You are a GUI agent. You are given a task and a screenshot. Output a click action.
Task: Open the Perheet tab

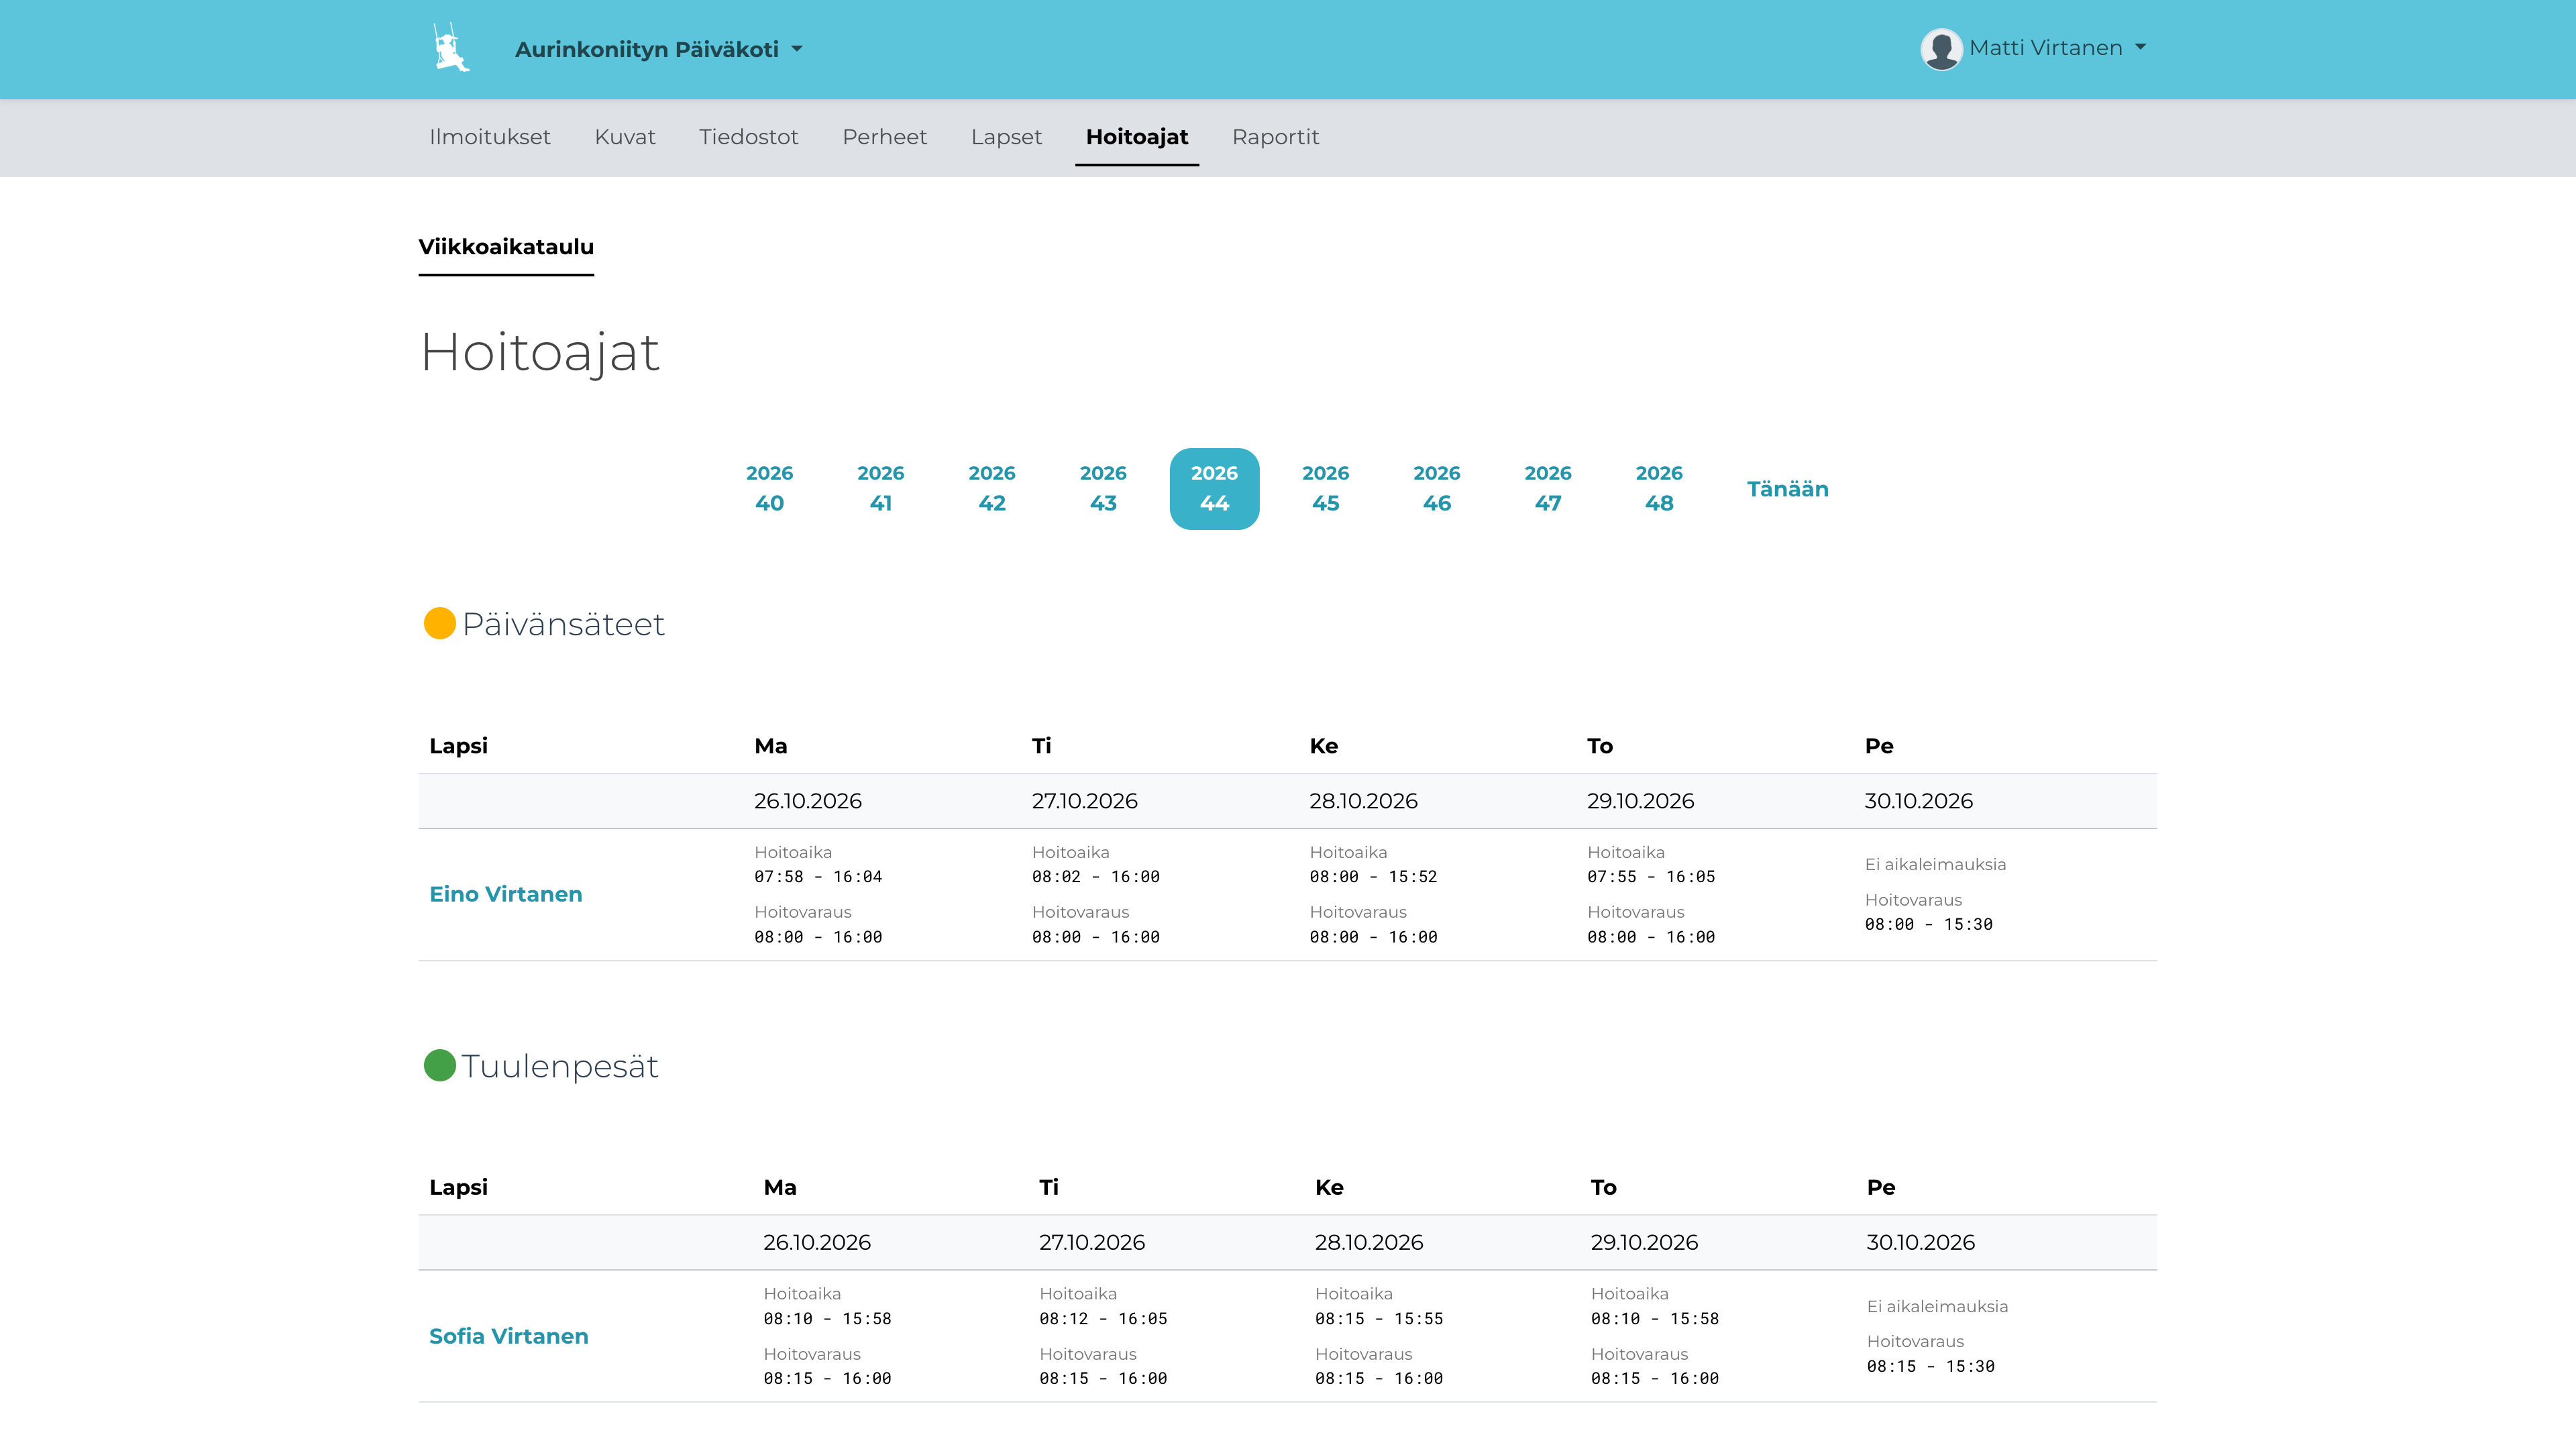885,137
